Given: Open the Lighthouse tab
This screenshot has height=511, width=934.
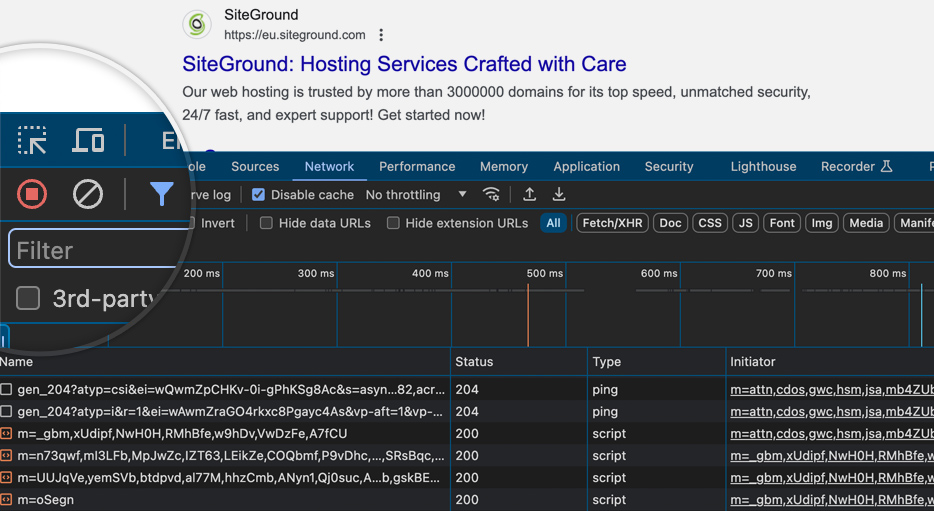Looking at the screenshot, I should [764, 167].
